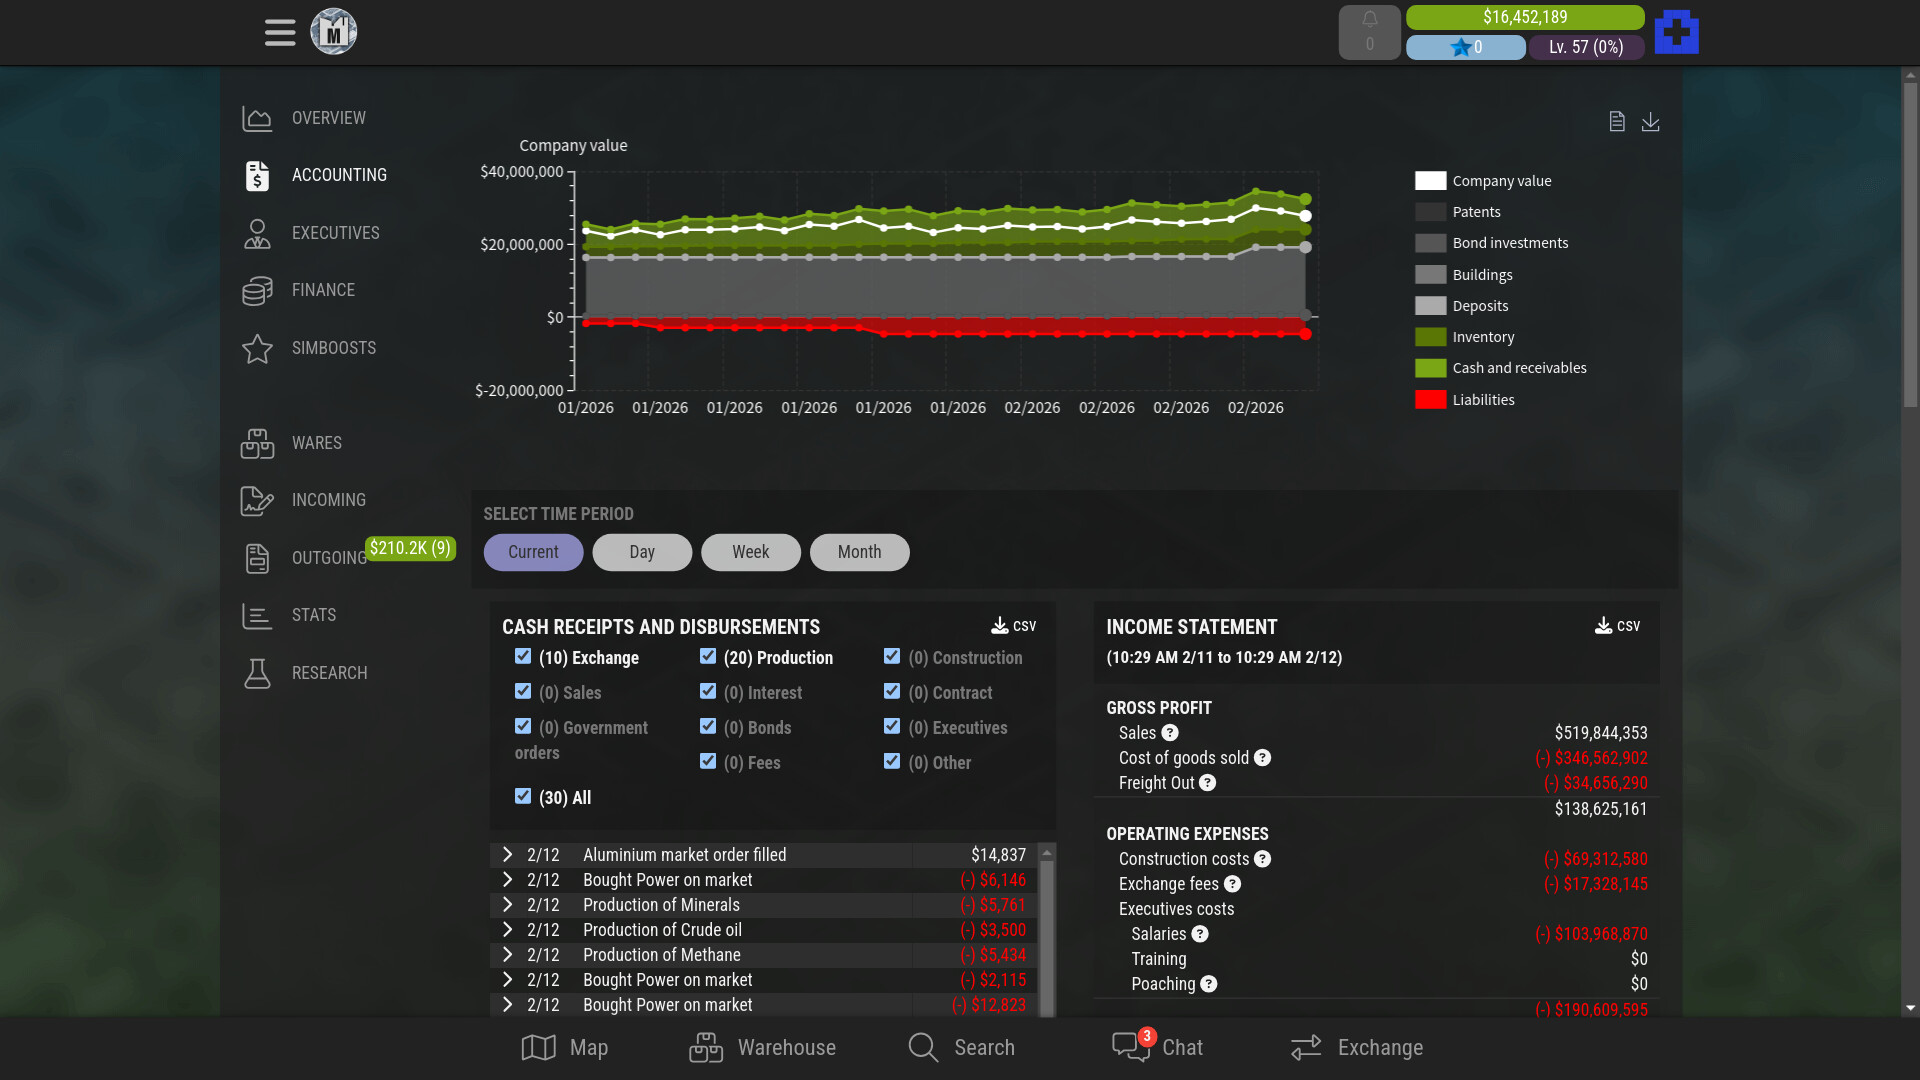This screenshot has height=1080, width=1920.
Task: Open chart document report icon
Action: 1616,122
